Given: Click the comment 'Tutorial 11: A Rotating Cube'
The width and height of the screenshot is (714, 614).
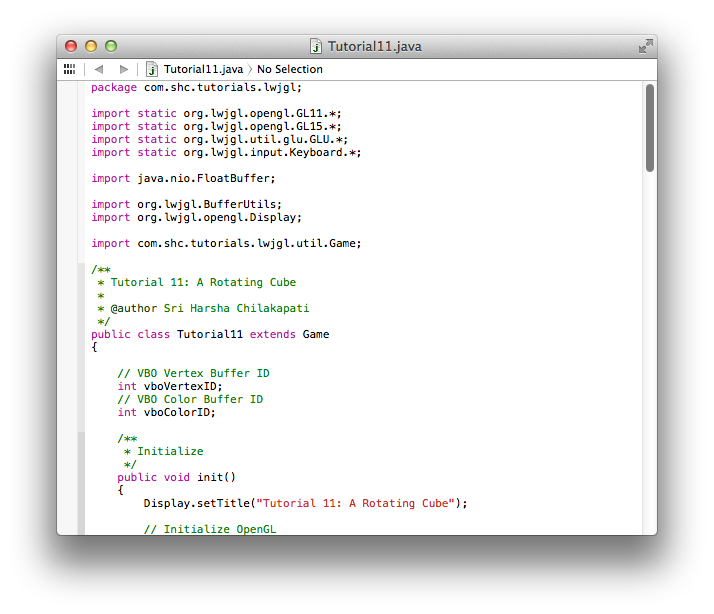Looking at the screenshot, I should [x=203, y=282].
